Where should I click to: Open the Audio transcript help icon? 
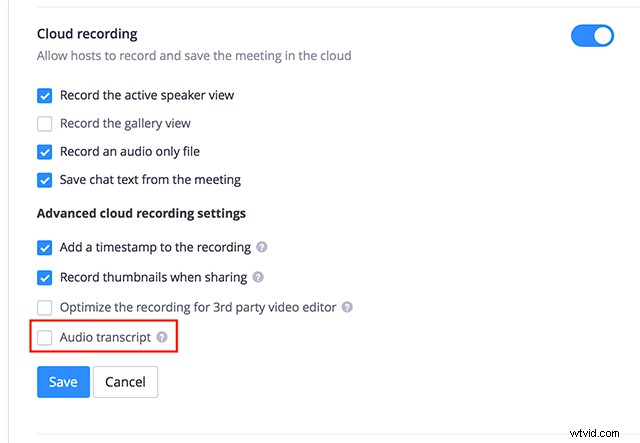pyautogui.click(x=162, y=337)
